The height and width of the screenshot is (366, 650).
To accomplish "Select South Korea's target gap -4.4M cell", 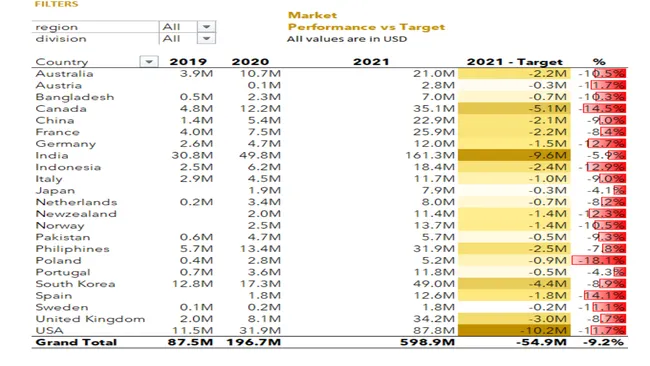I will [514, 284].
